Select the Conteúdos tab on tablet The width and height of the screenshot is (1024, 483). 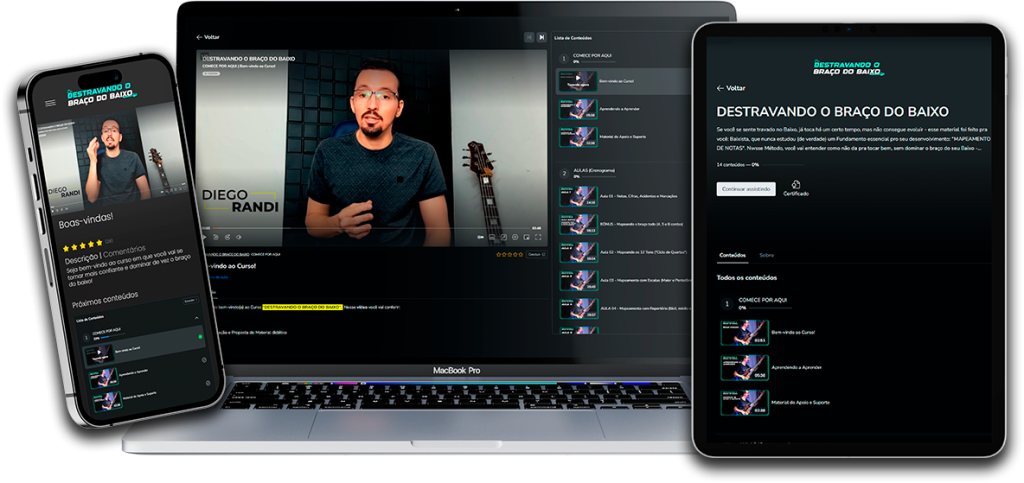732,255
